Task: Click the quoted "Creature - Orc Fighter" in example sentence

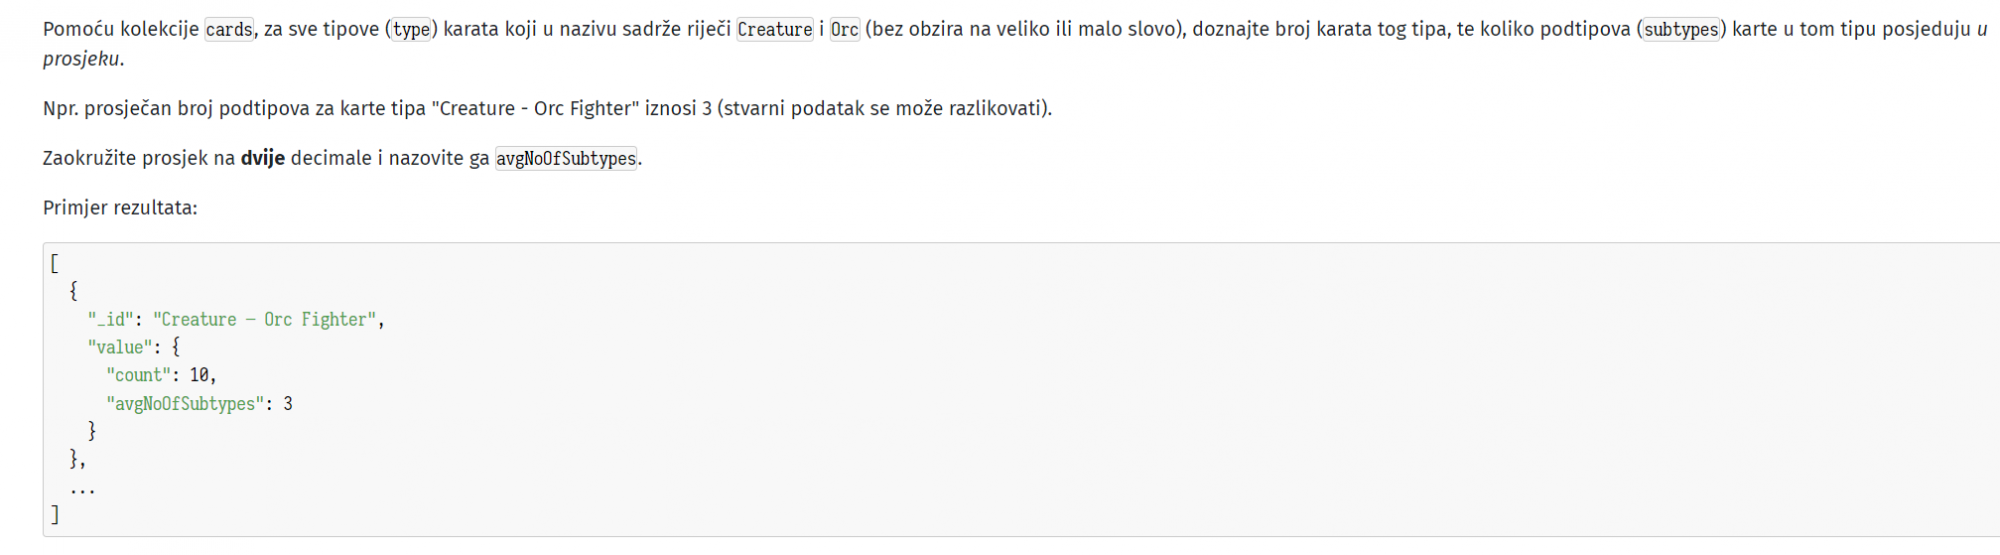Action: [535, 108]
